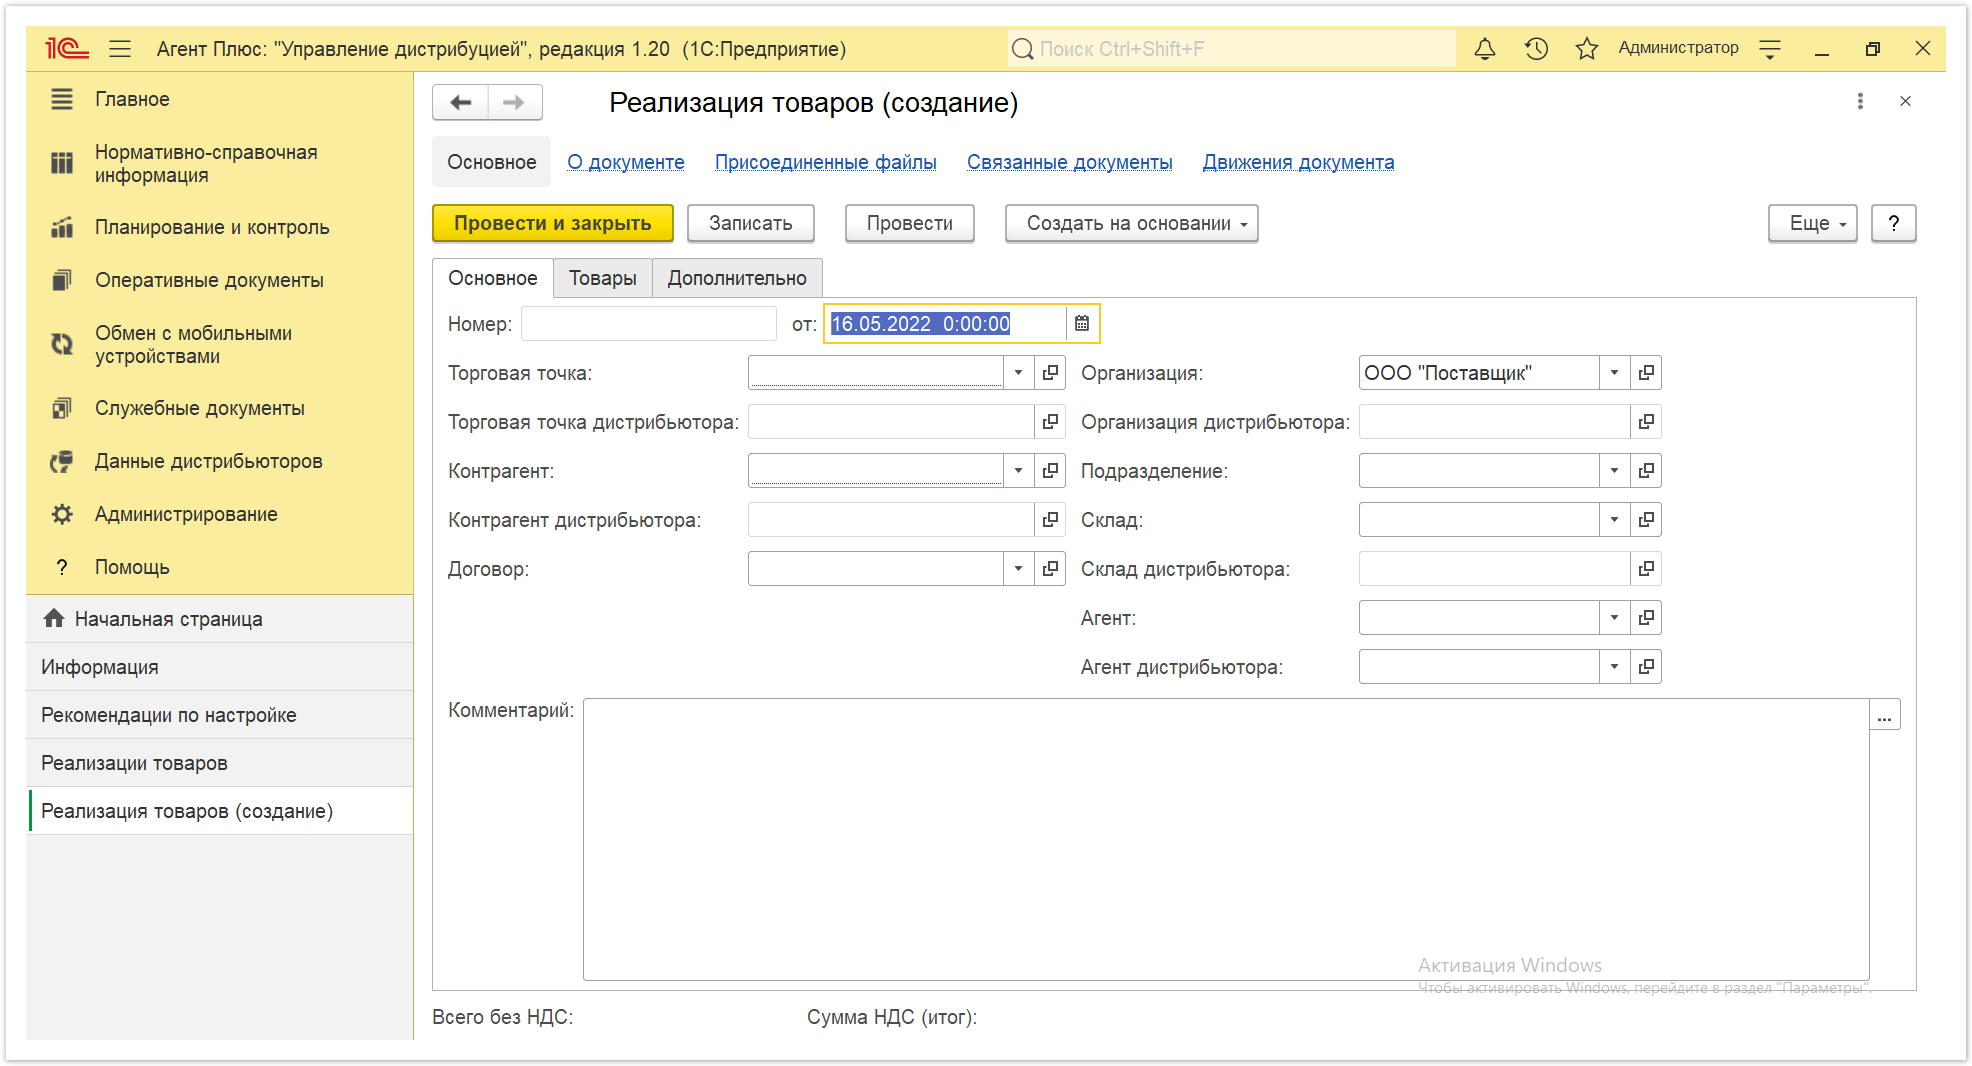Click the forward navigation arrow
This screenshot has height=1066, width=1972.
point(514,102)
